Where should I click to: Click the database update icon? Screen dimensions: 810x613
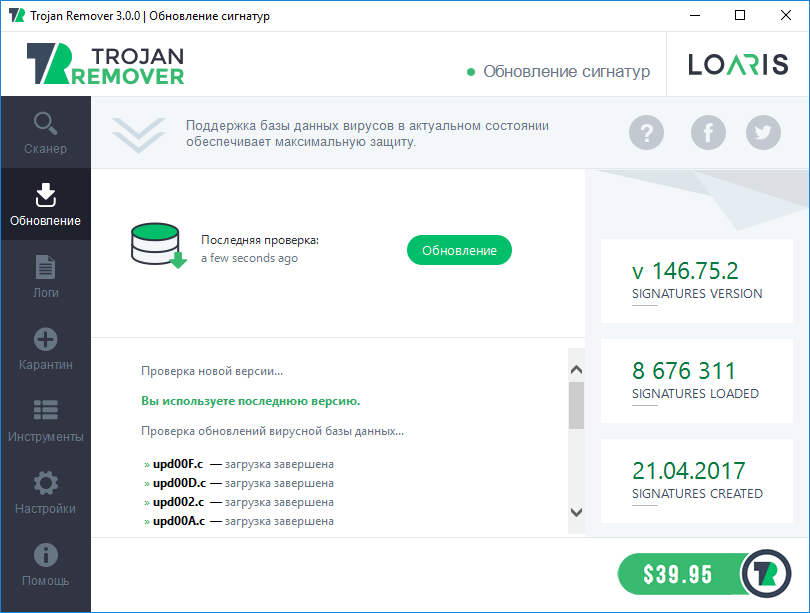[158, 245]
